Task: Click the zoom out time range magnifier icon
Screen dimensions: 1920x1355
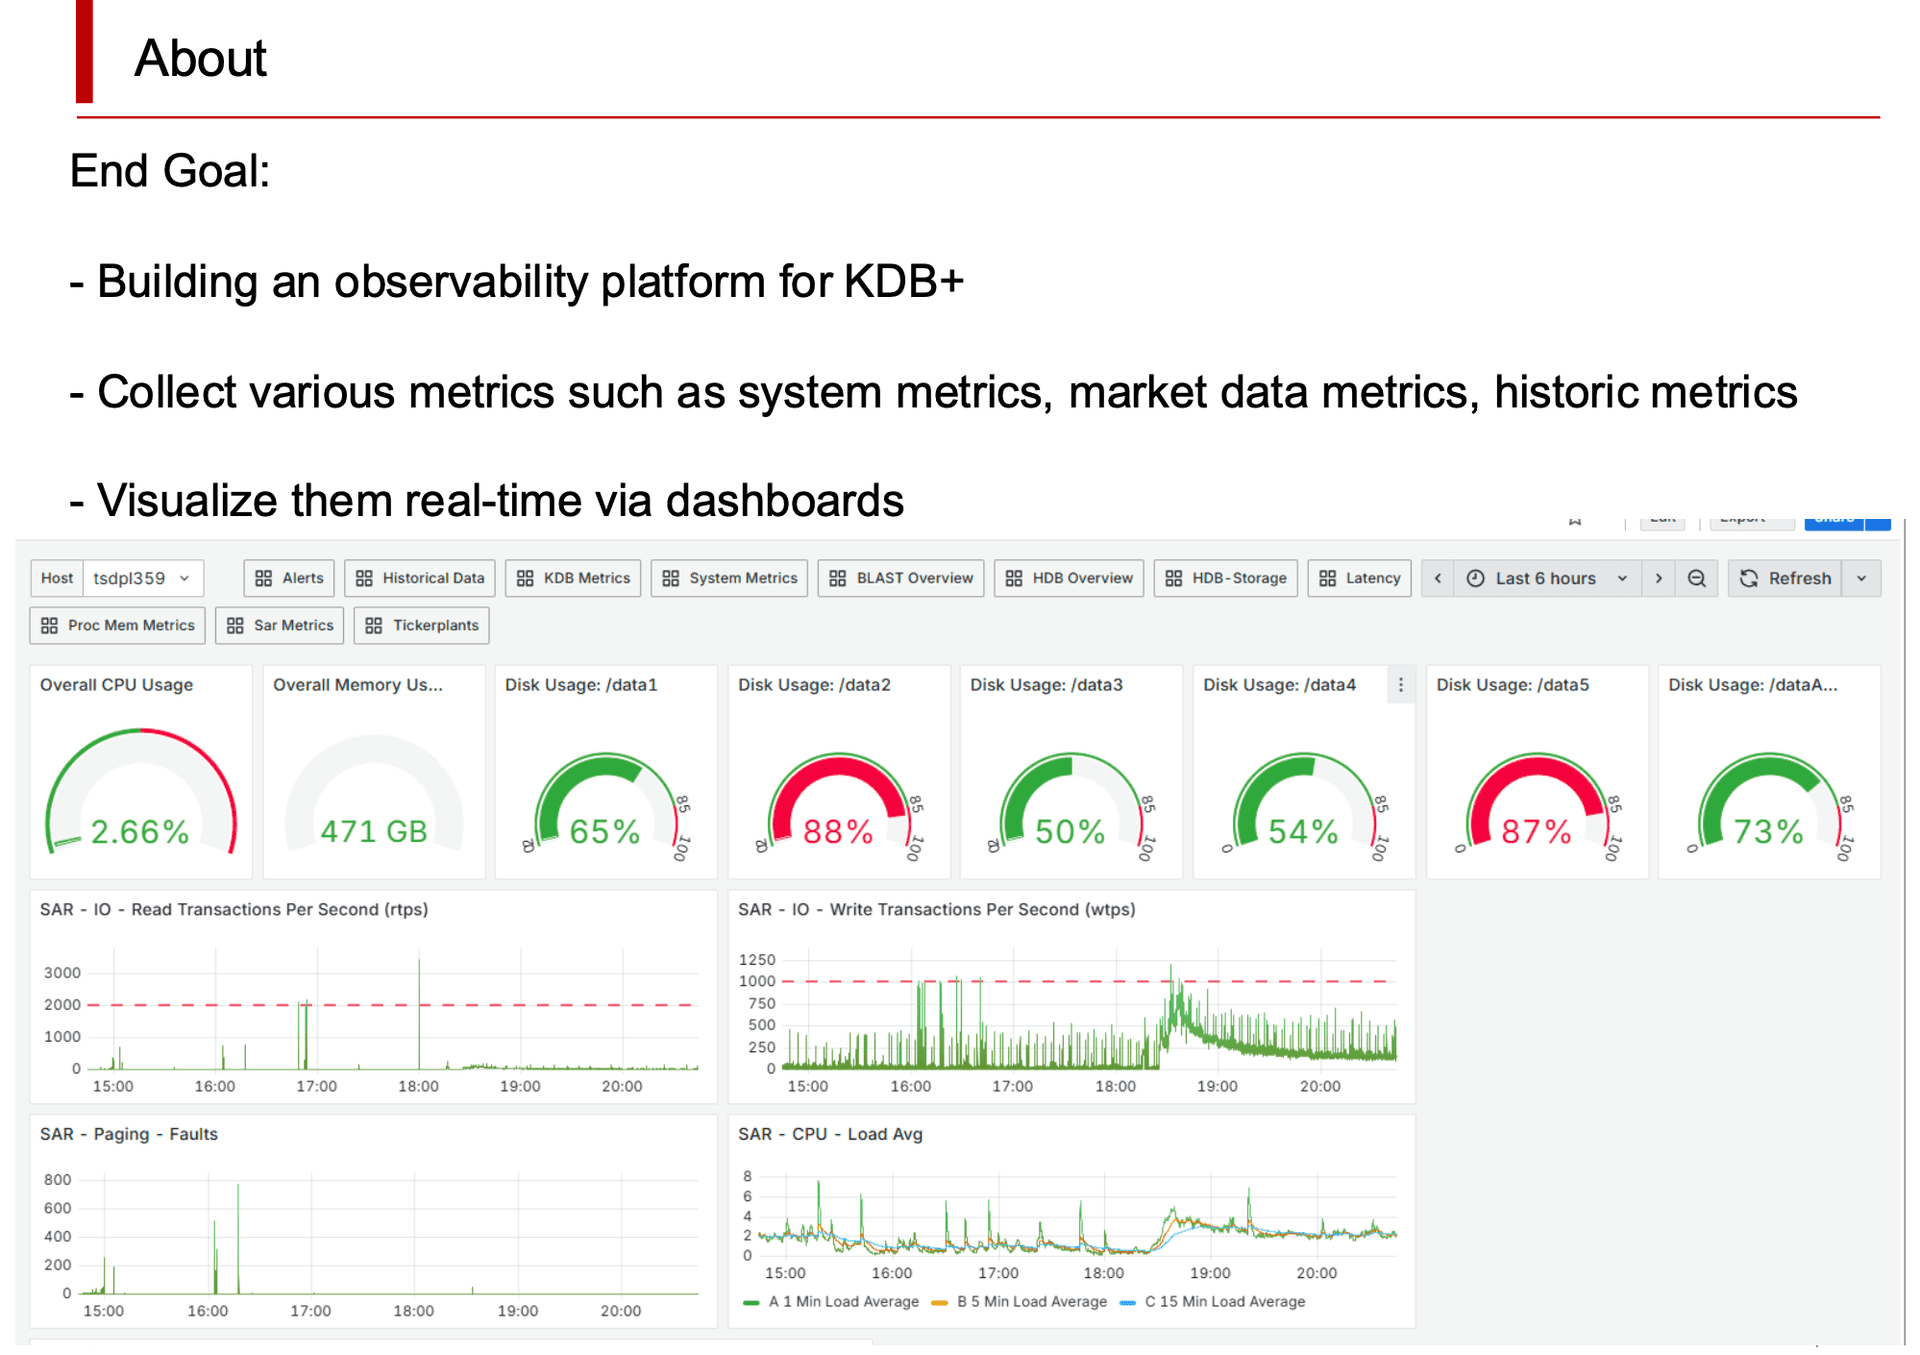Action: tap(1697, 578)
